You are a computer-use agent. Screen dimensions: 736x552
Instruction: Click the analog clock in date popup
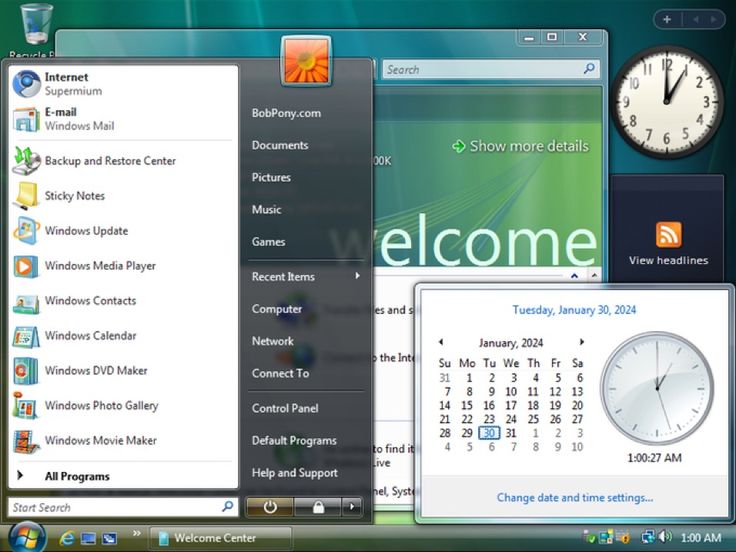(x=657, y=388)
